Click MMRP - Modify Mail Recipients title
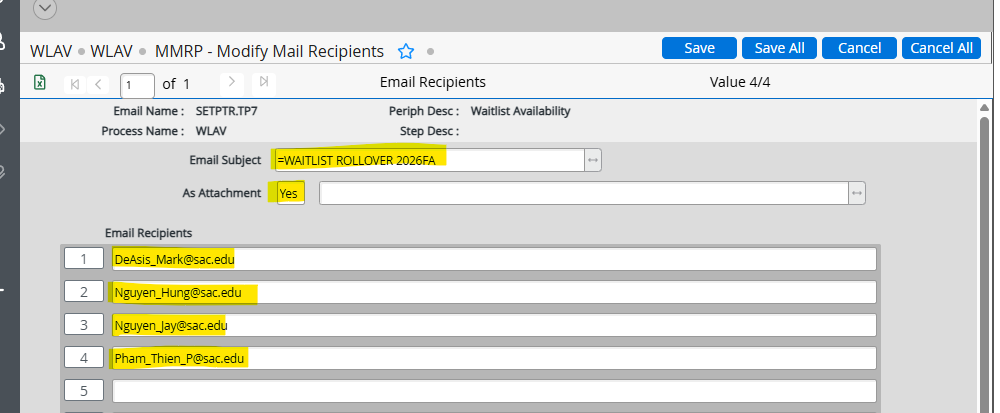The width and height of the screenshot is (1000, 413). [269, 51]
